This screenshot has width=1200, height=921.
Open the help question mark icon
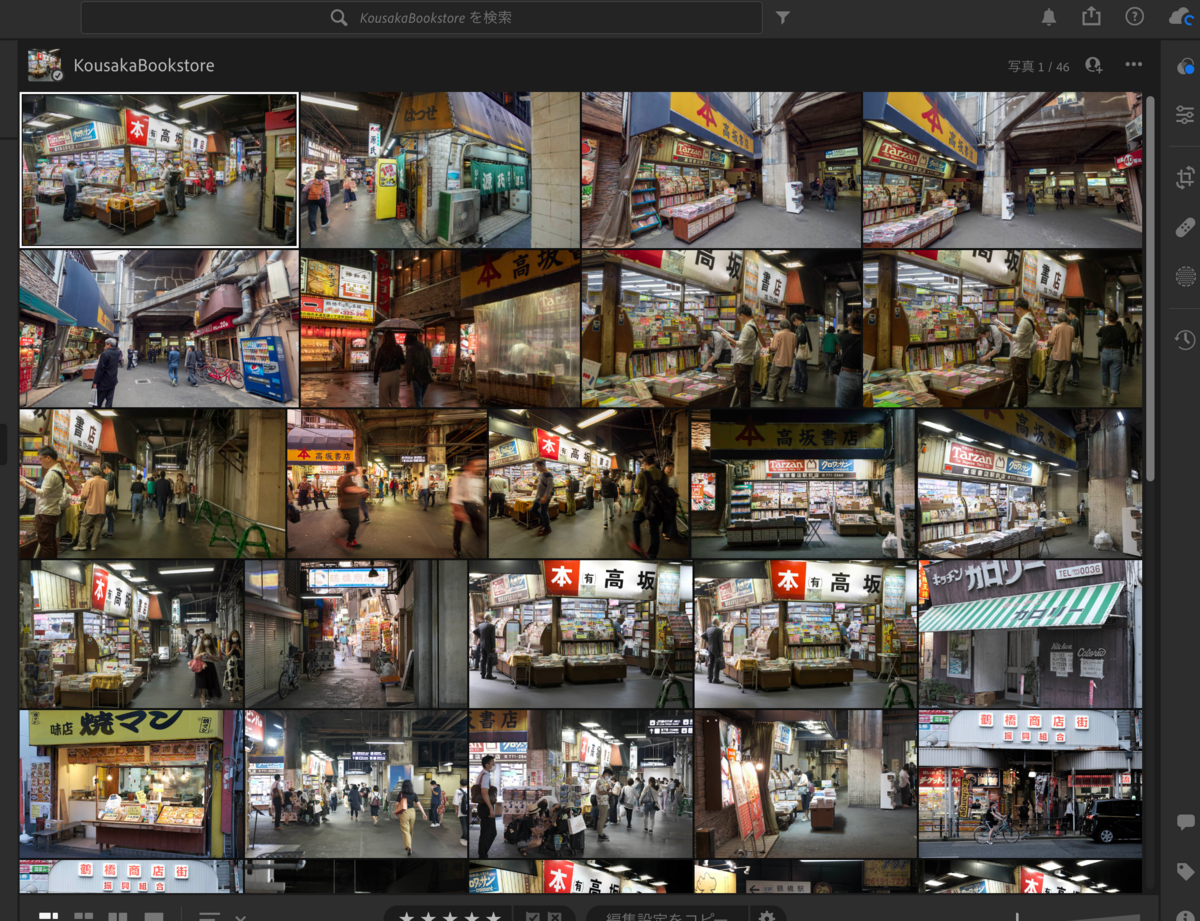[1134, 17]
